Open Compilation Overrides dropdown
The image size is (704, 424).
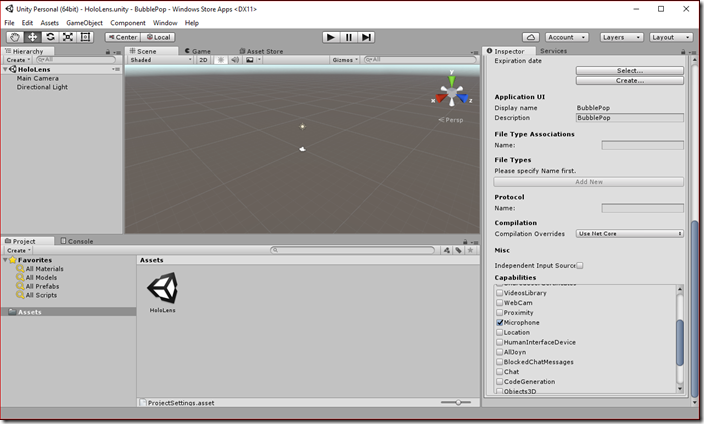[629, 234]
